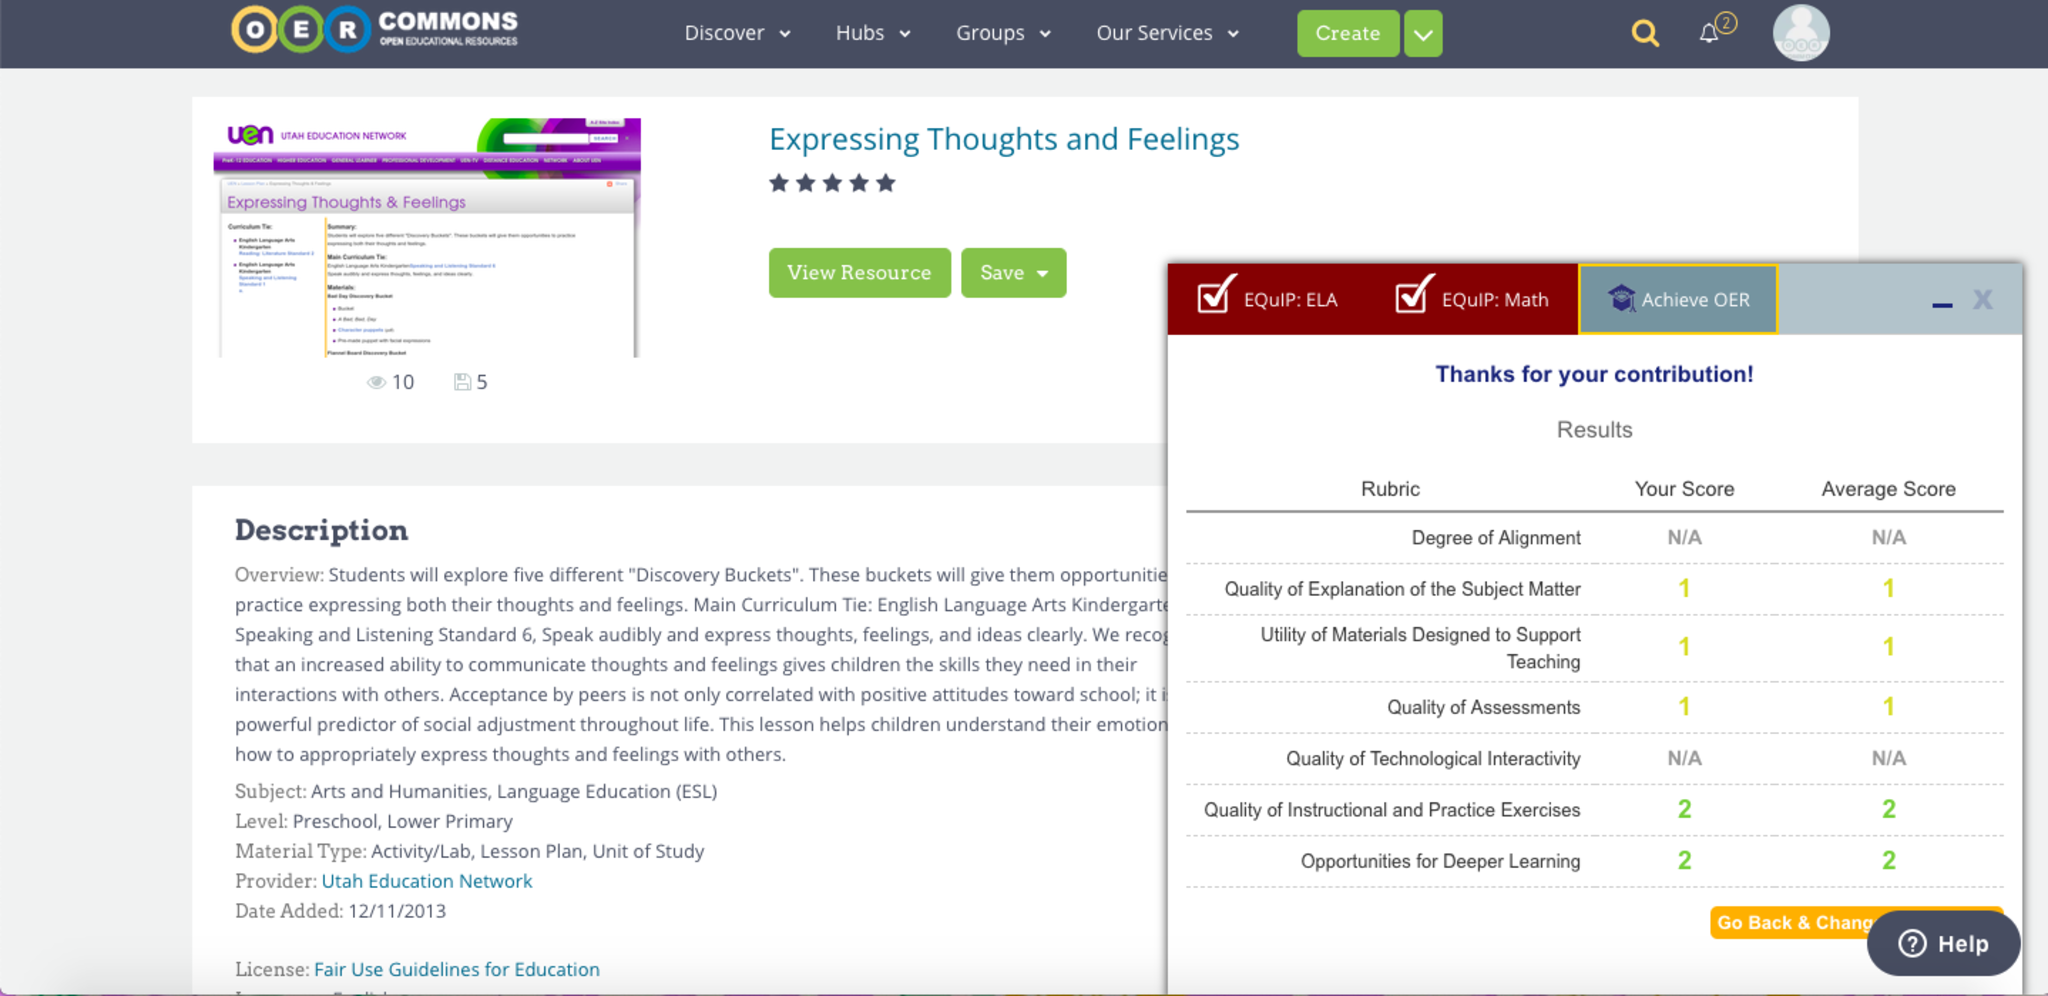The image size is (2048, 996).
Task: Open the Hubs menu
Action: tap(872, 33)
